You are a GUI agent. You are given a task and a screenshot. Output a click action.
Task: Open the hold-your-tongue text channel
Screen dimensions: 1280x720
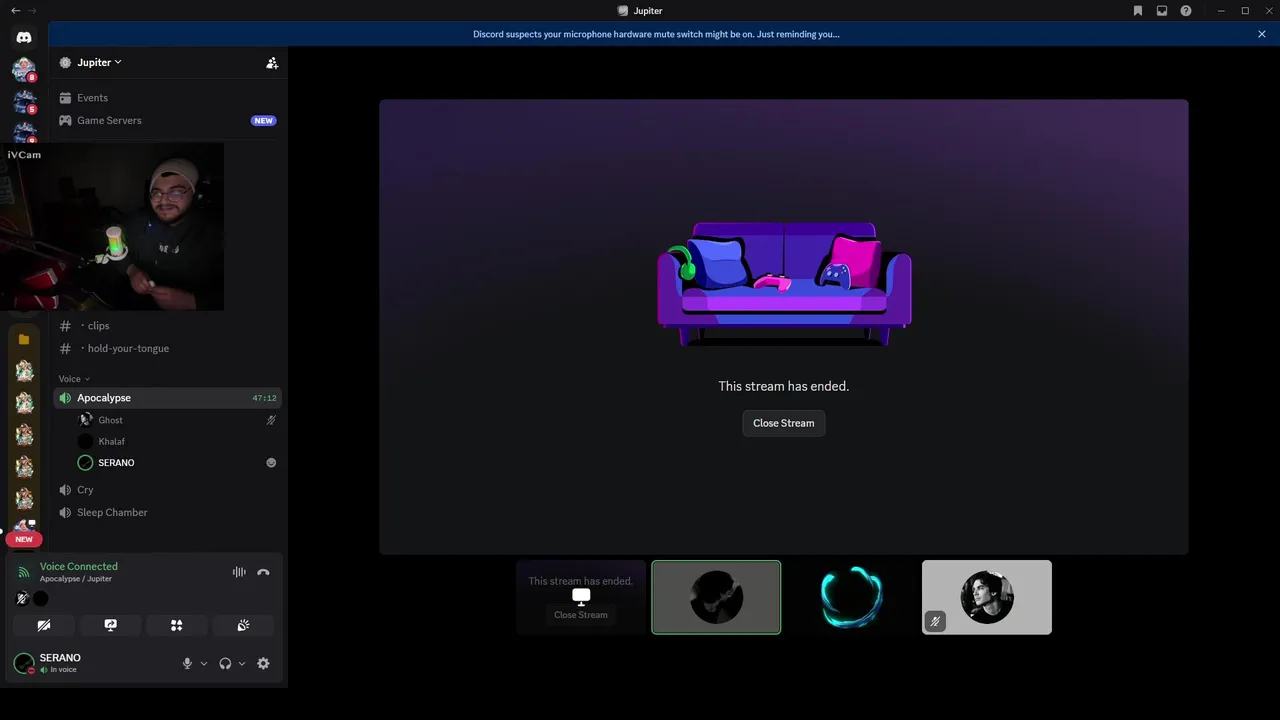pos(167,348)
